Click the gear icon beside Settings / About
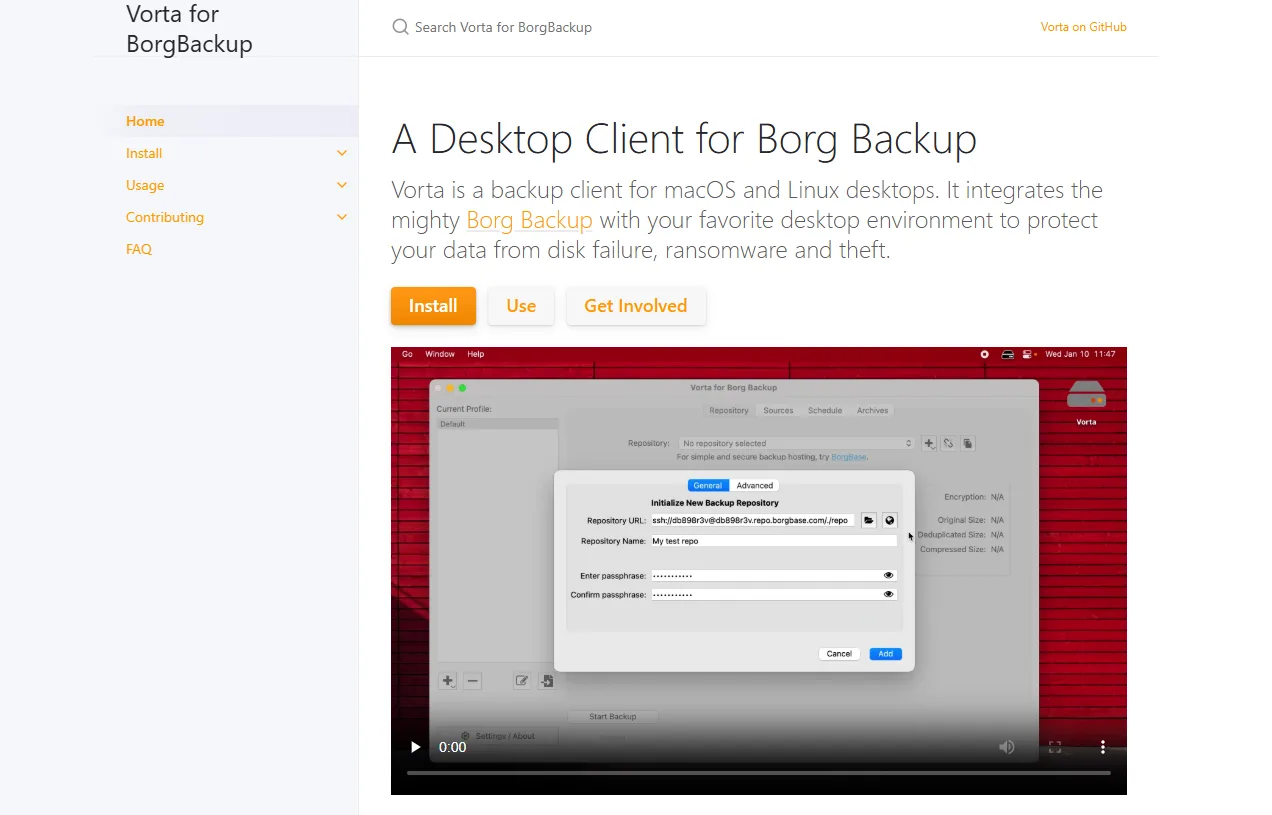The width and height of the screenshot is (1272, 815). tap(465, 736)
